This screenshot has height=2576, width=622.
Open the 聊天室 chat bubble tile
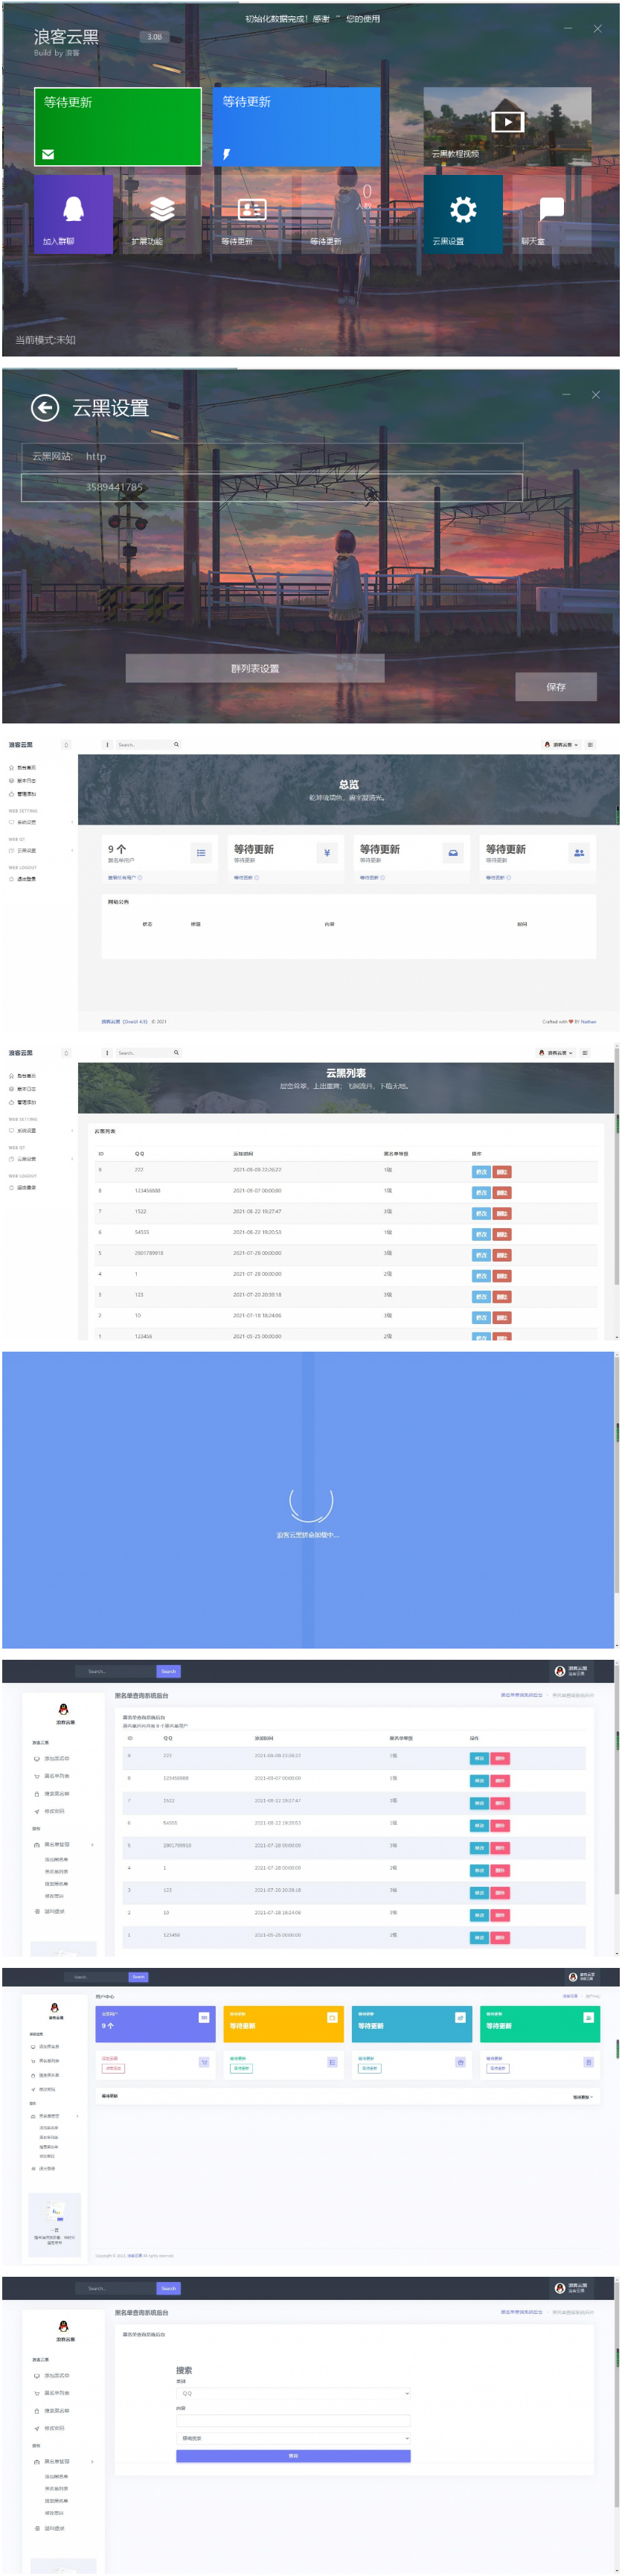point(551,214)
